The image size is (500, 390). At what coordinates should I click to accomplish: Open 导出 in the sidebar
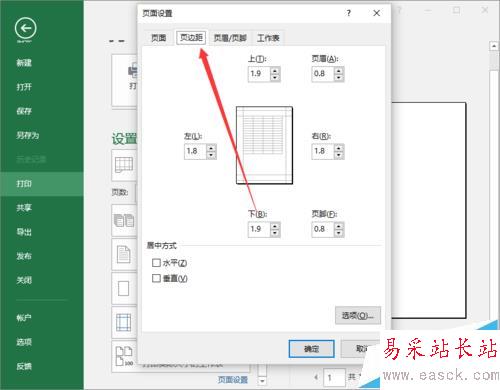click(24, 232)
